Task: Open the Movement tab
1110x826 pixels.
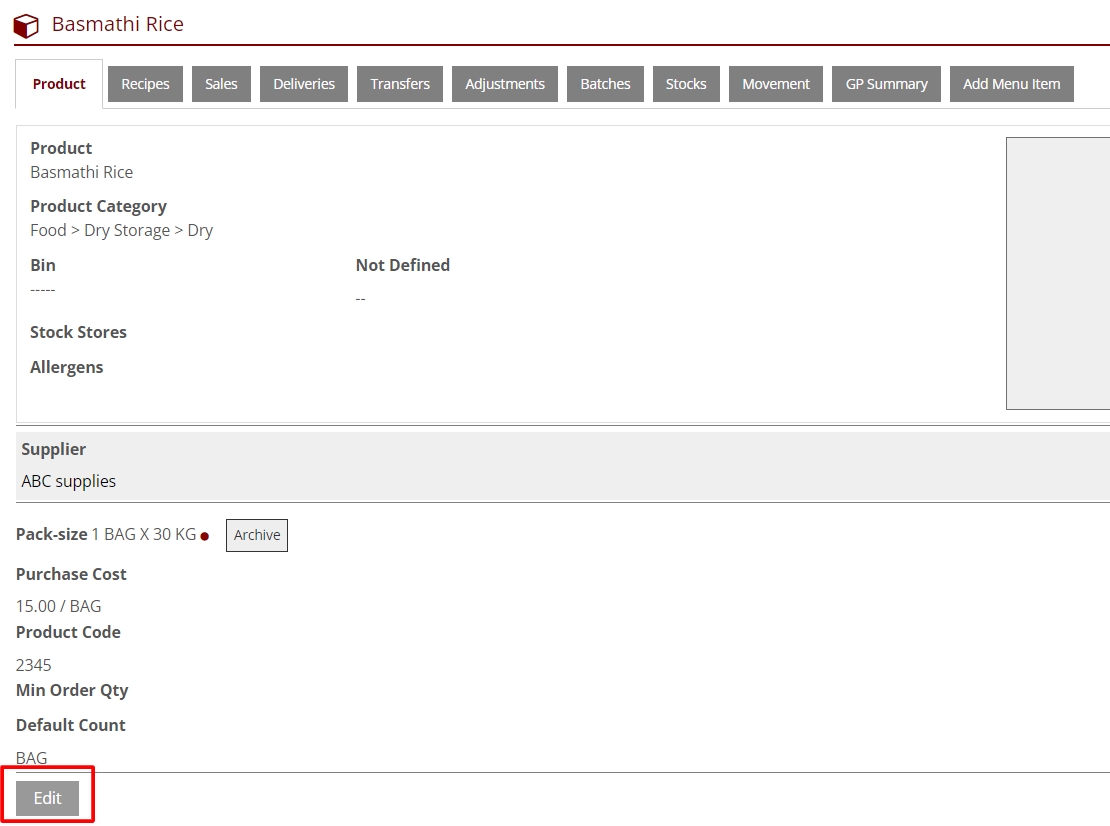Action: tap(776, 84)
